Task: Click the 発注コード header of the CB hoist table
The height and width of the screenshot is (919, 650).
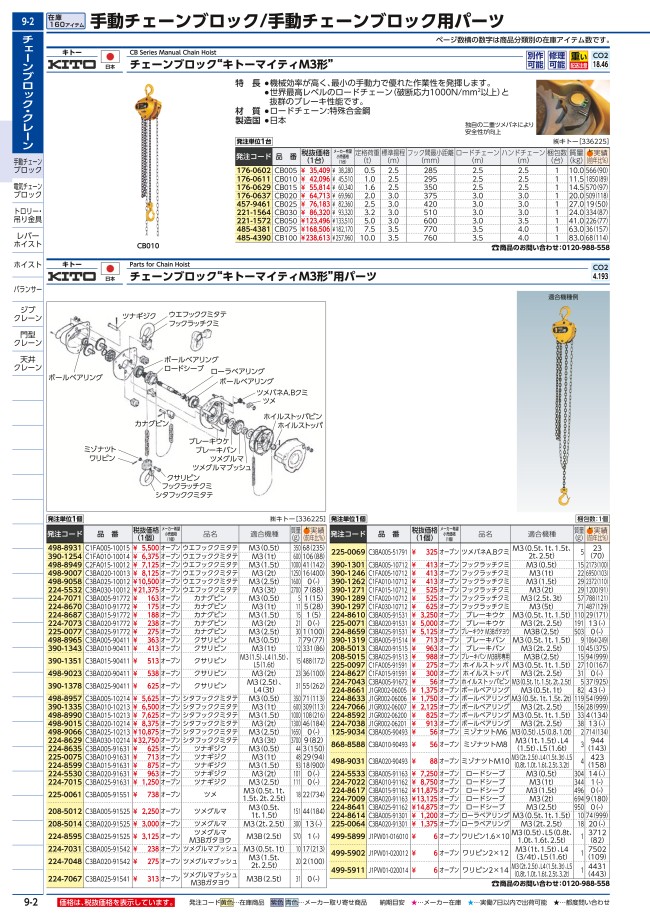Action: (253, 156)
